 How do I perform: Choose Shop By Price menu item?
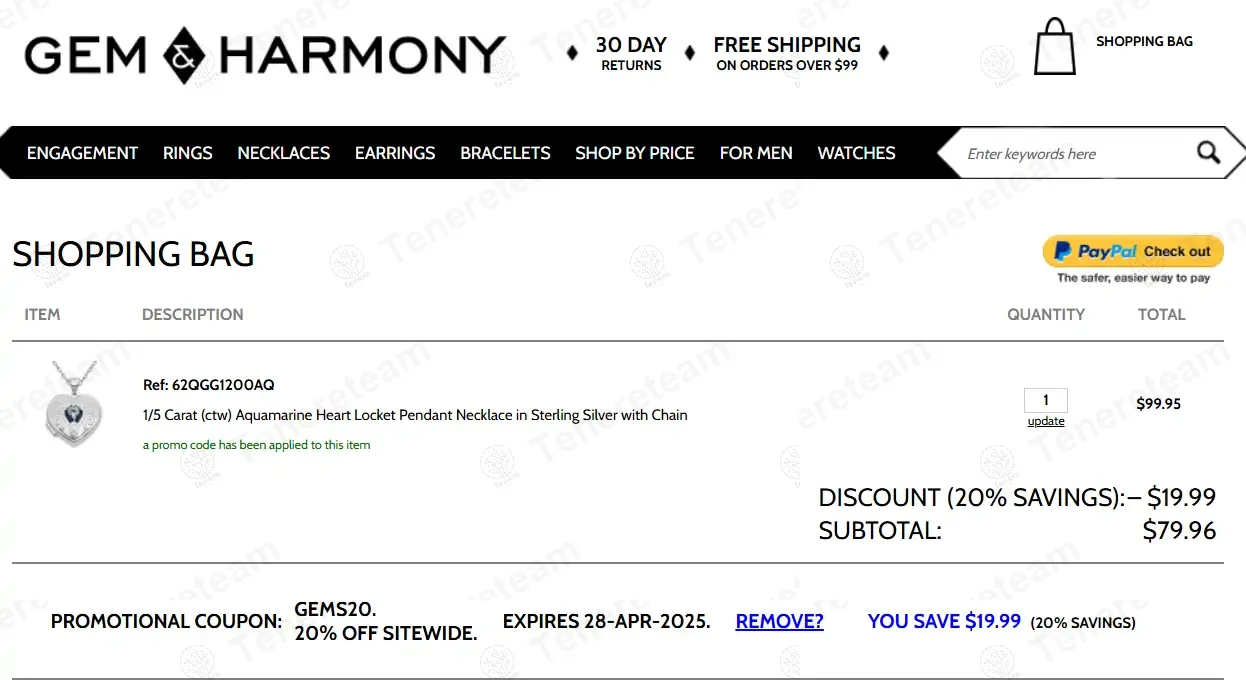(634, 153)
